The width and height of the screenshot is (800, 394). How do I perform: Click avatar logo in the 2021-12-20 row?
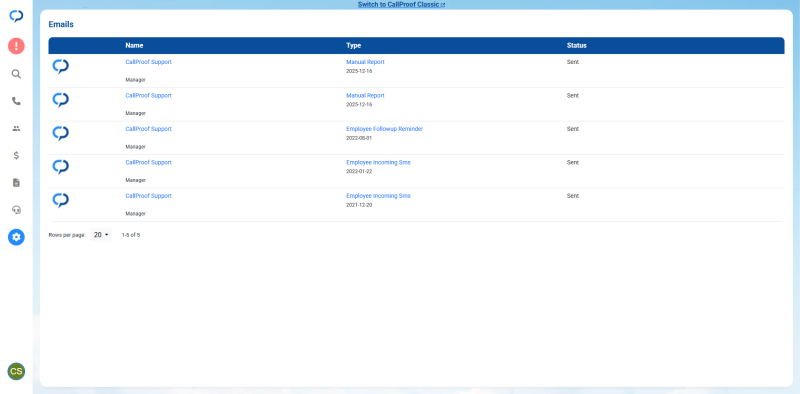point(61,201)
